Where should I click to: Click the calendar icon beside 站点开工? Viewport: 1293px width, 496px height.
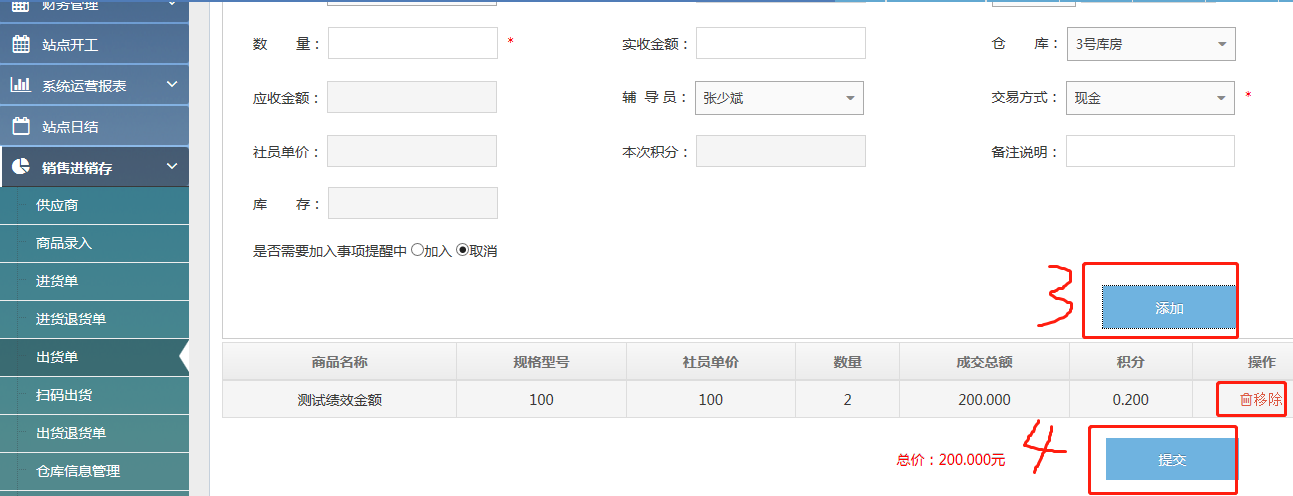click(x=20, y=44)
